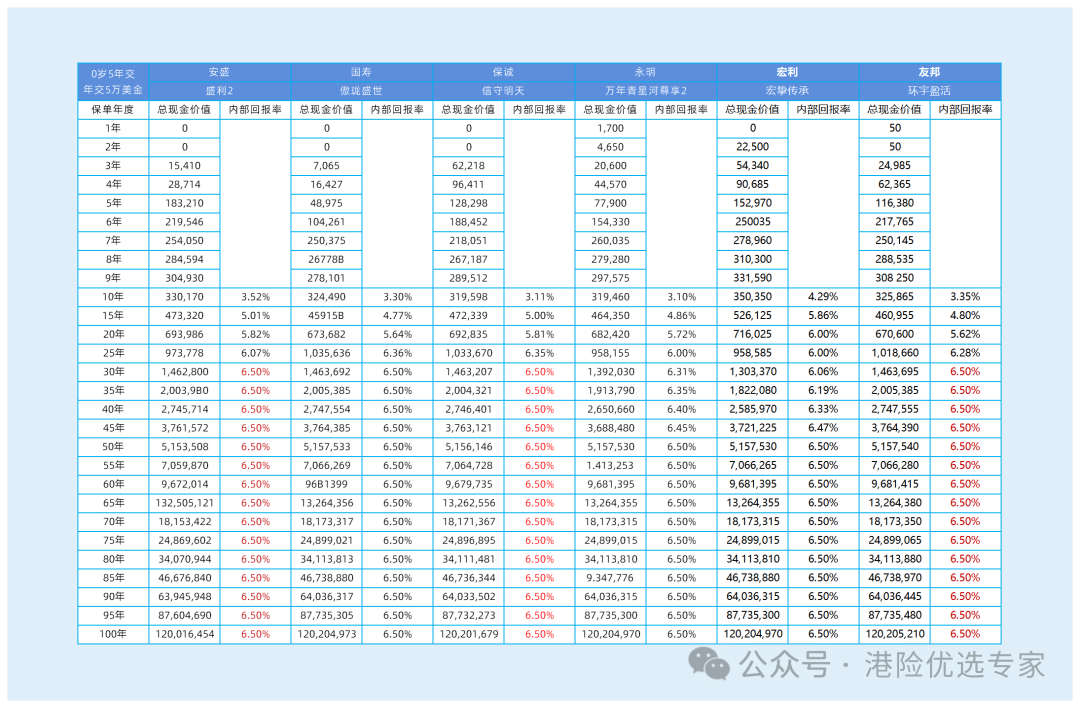The width and height of the screenshot is (1080, 708).
Task: Select the product name '万年青星河尊享2'
Action: coord(645,91)
